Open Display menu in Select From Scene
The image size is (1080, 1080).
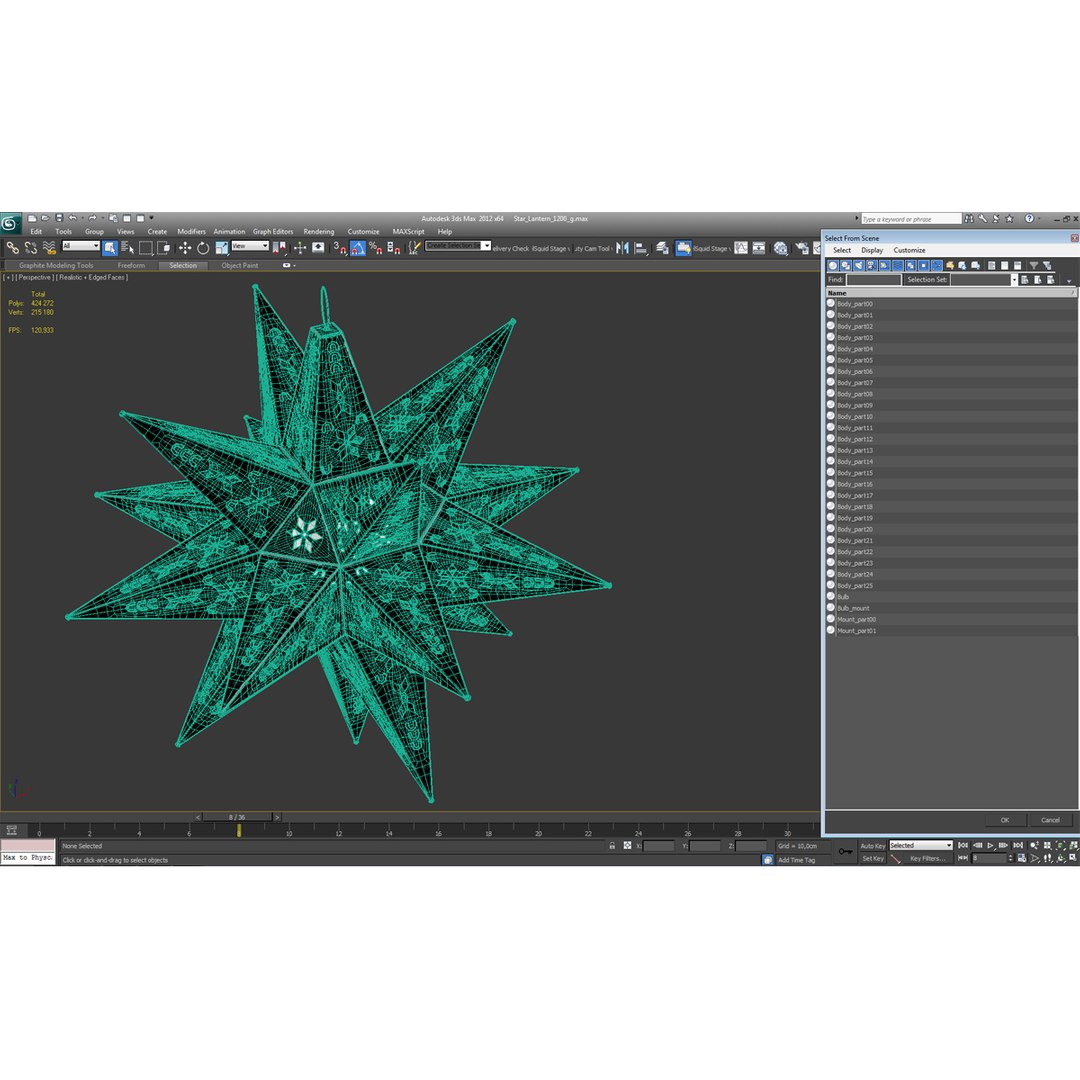872,250
